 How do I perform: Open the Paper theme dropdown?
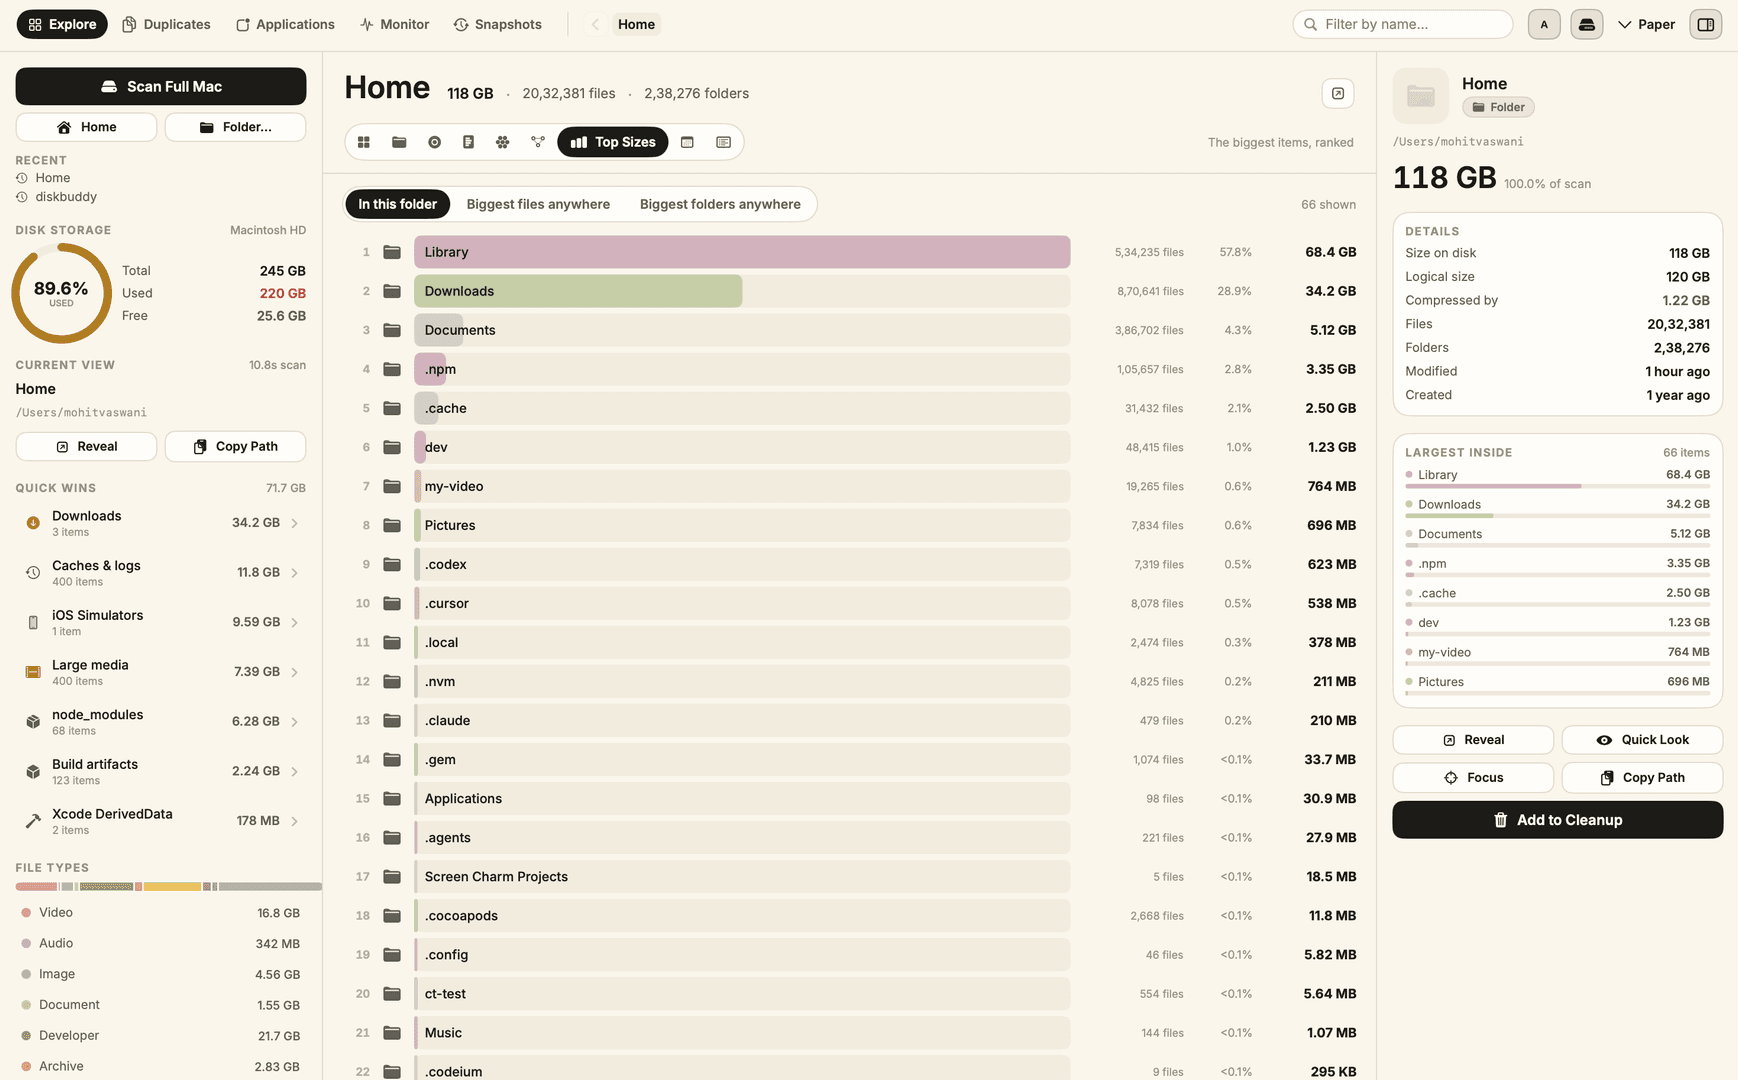[1646, 24]
